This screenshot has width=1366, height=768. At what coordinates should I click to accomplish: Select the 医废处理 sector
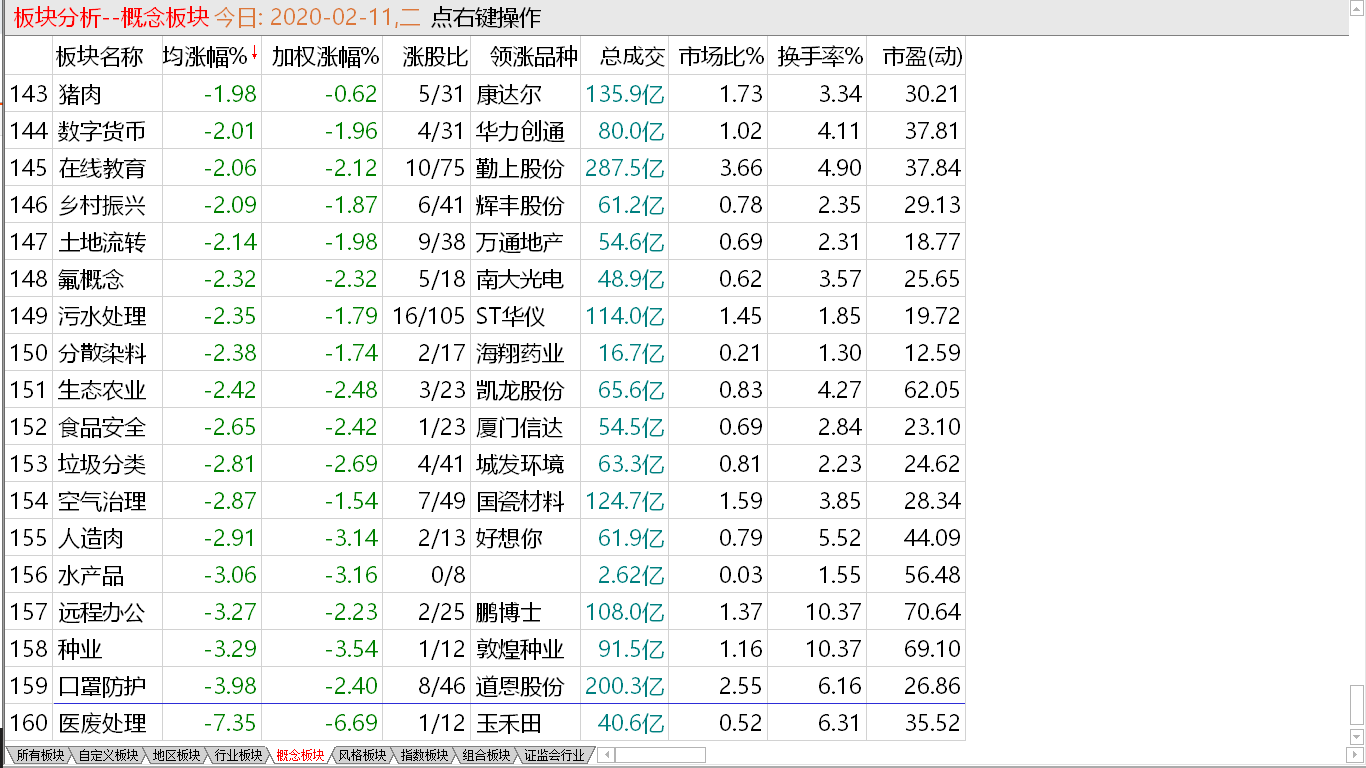[x=102, y=723]
